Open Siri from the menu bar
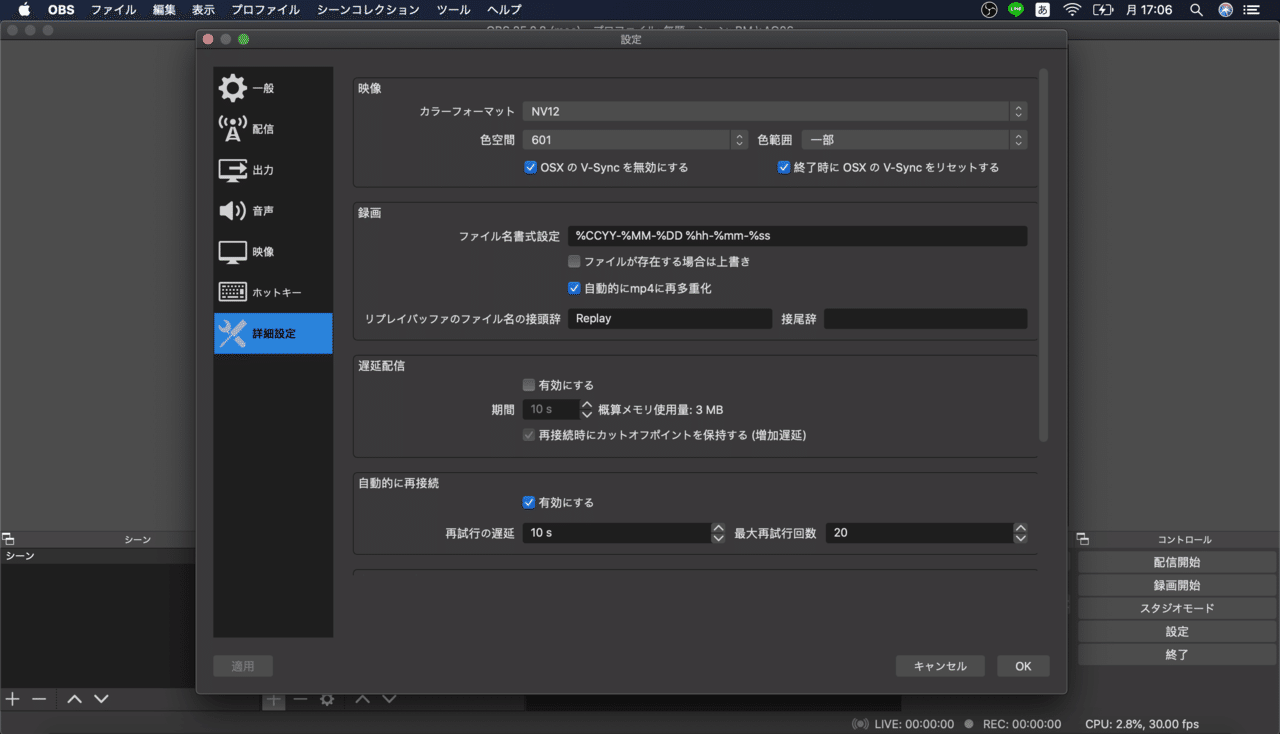 coord(1226,10)
